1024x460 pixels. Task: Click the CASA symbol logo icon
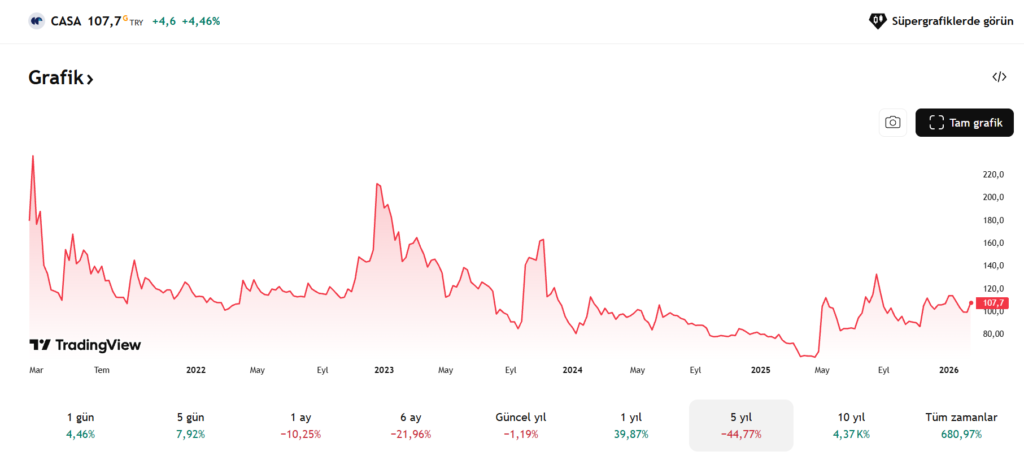(x=37, y=20)
